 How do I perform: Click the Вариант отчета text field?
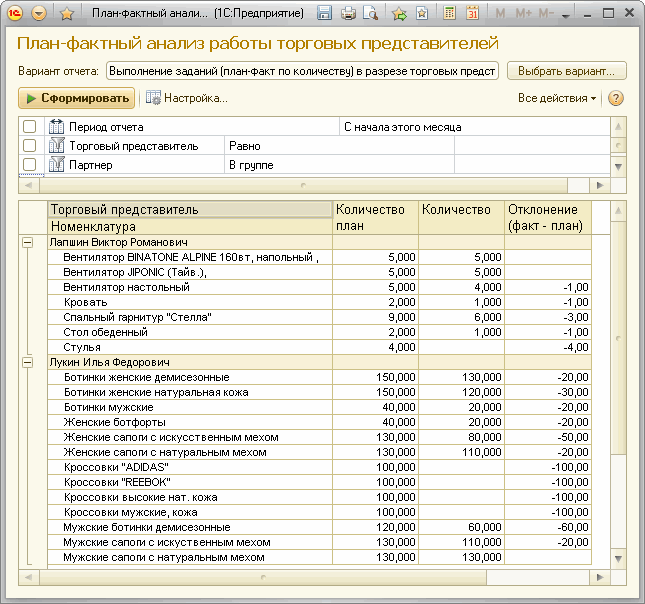[x=302, y=71]
